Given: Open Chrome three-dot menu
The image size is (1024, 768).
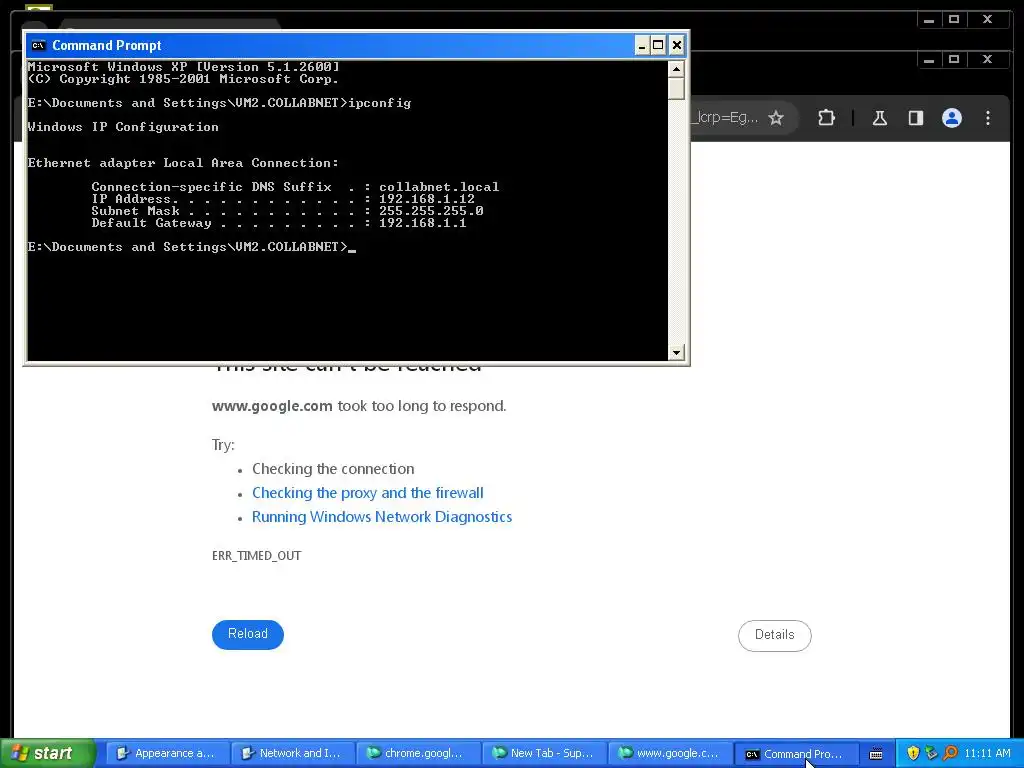Looking at the screenshot, I should [987, 118].
